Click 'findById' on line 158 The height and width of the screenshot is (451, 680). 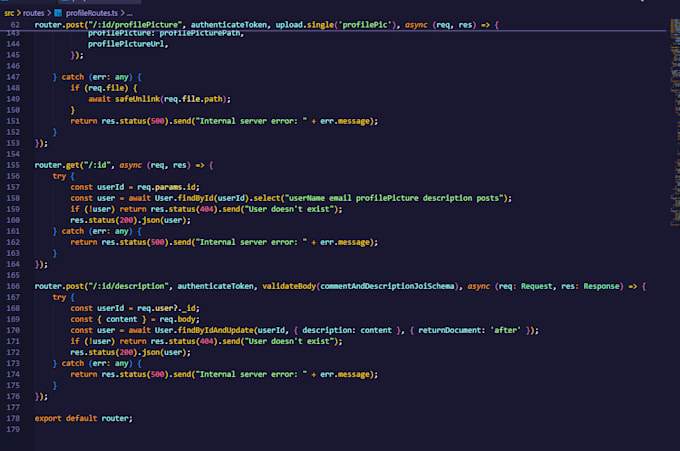[196, 198]
